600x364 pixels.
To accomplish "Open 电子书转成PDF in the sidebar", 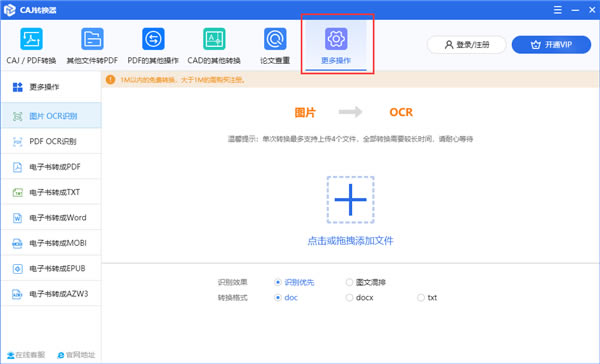I will pos(51,167).
